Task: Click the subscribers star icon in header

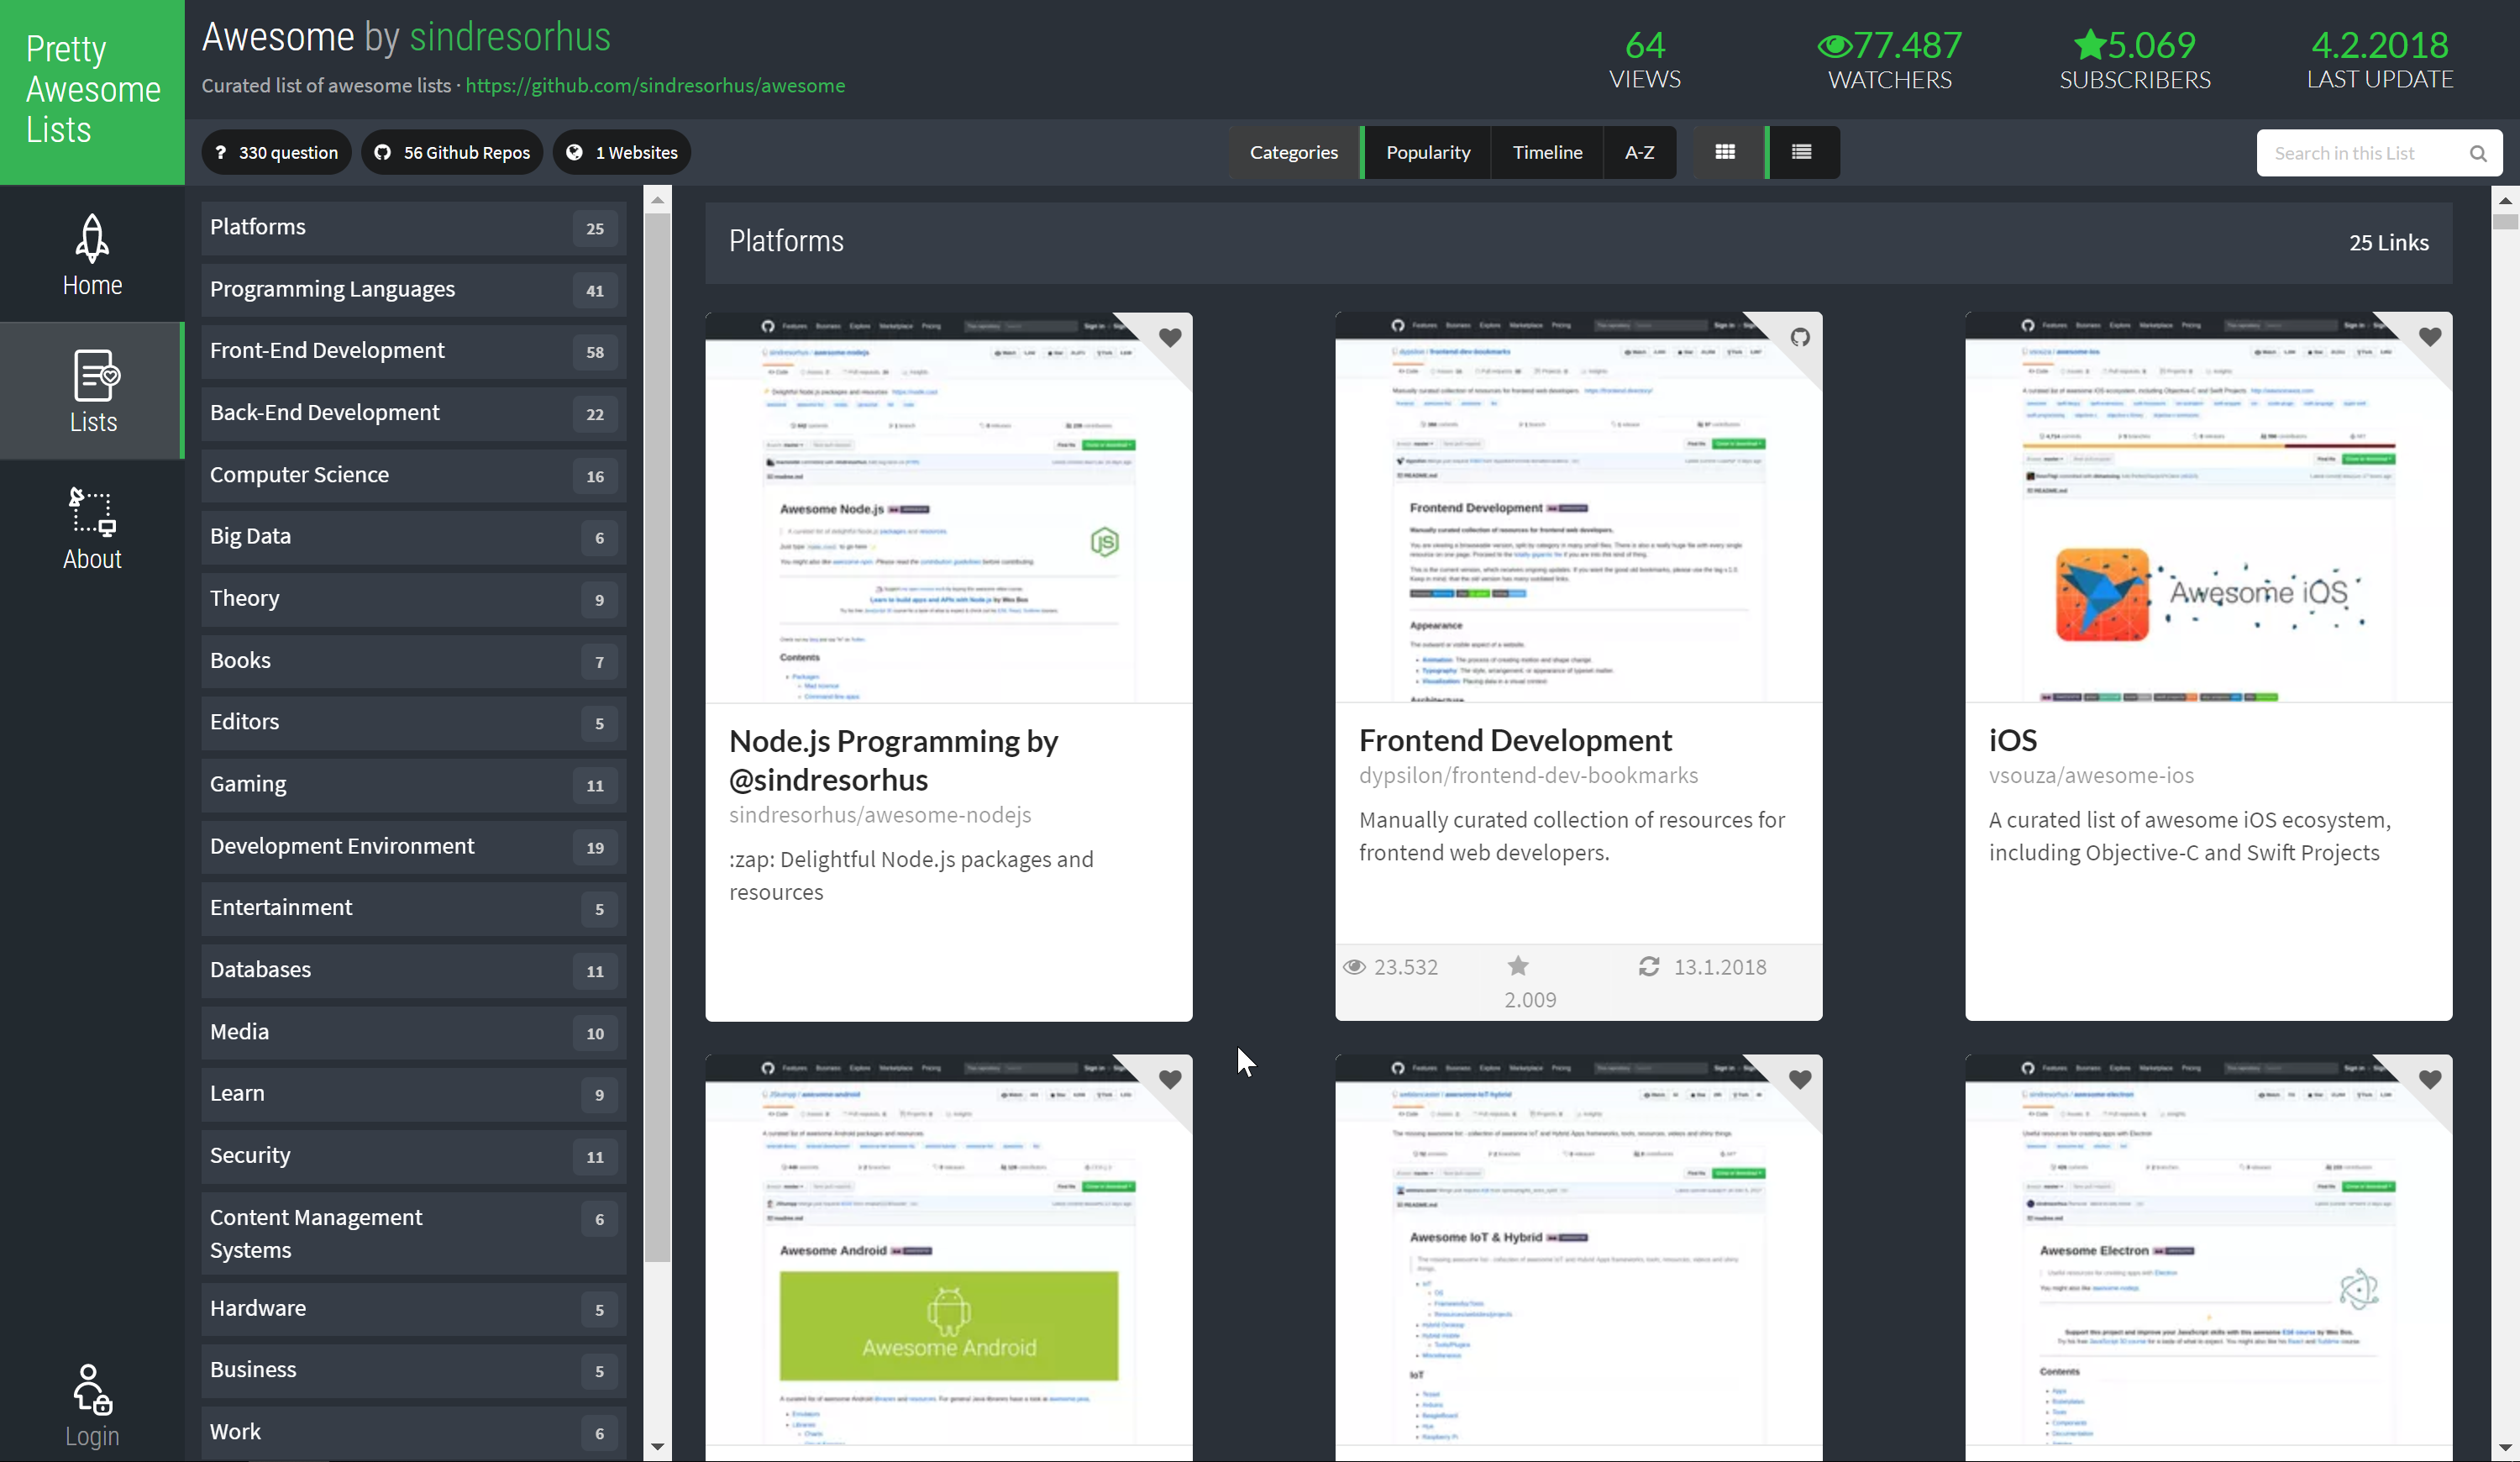Action: coord(2089,44)
